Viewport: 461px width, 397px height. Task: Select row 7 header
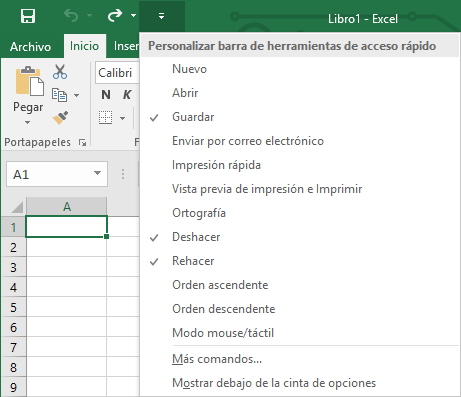(13, 347)
